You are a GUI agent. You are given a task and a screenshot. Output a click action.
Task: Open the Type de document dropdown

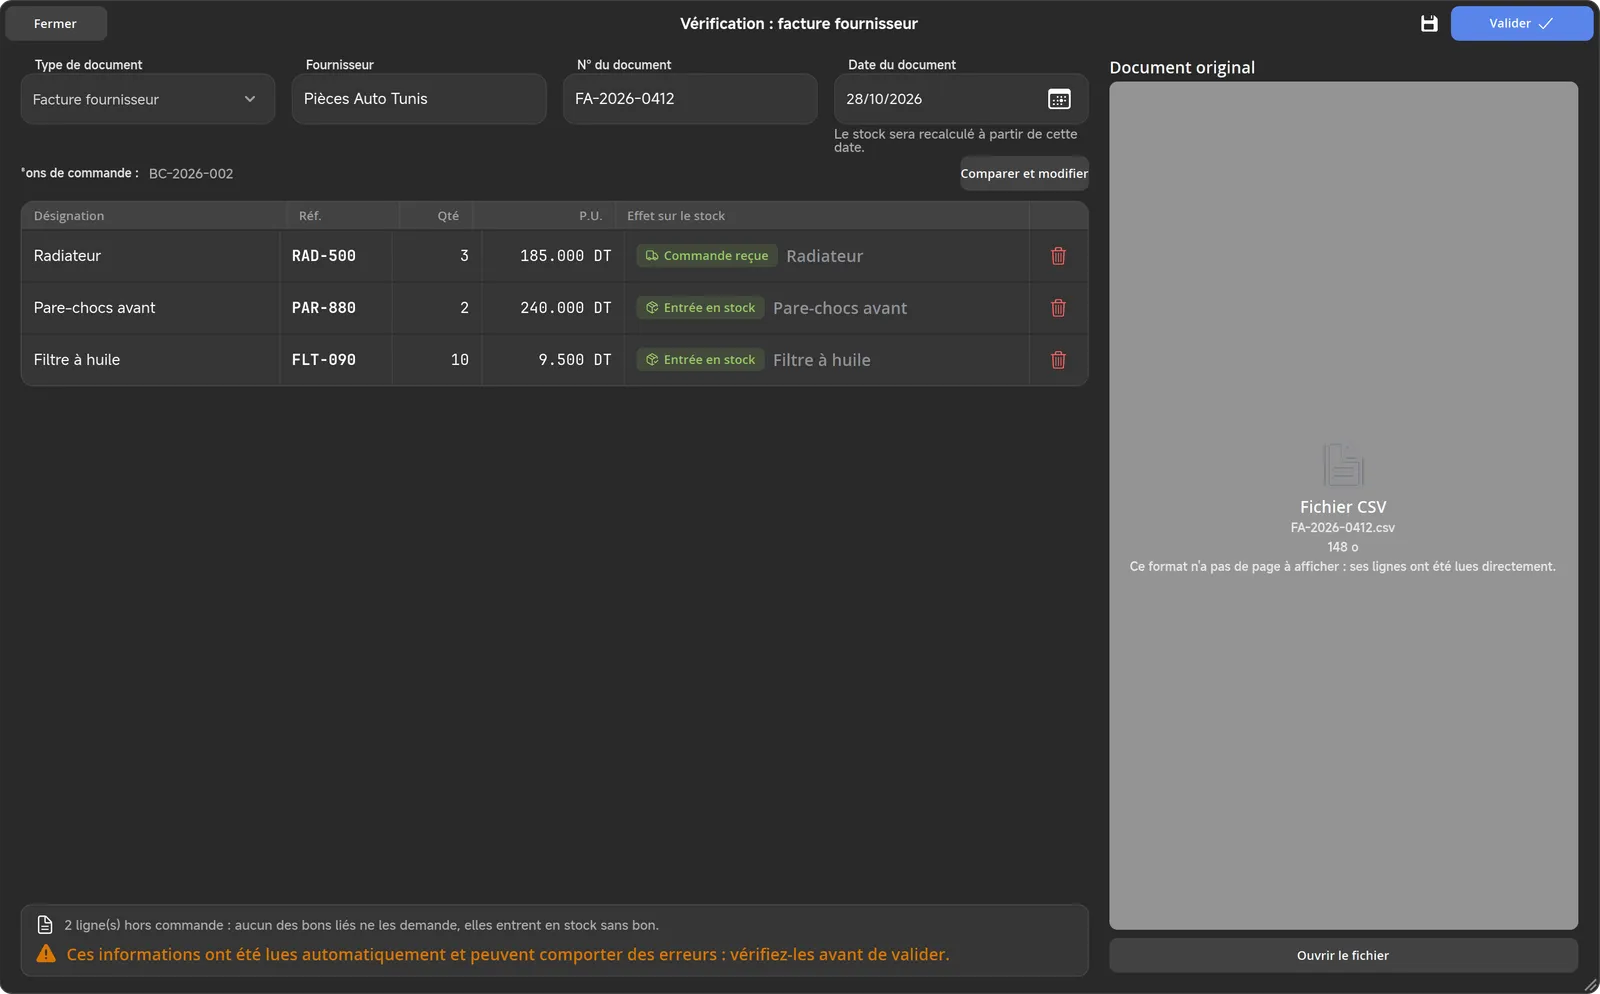(x=148, y=99)
